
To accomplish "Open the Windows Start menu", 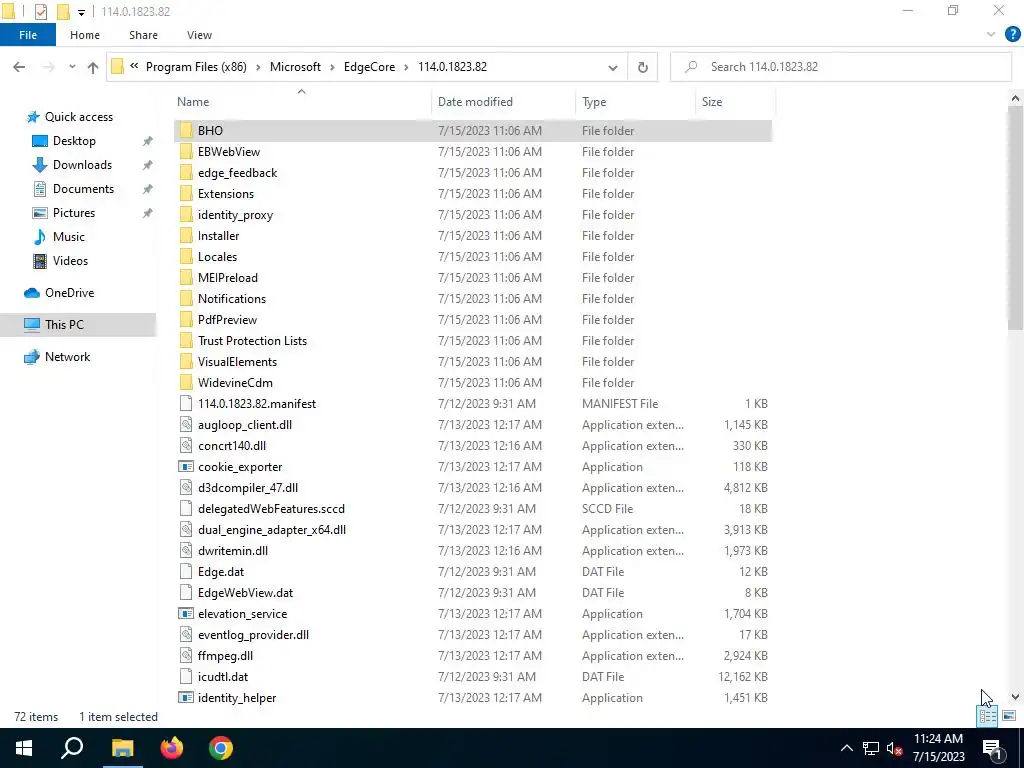I will pos(24,748).
